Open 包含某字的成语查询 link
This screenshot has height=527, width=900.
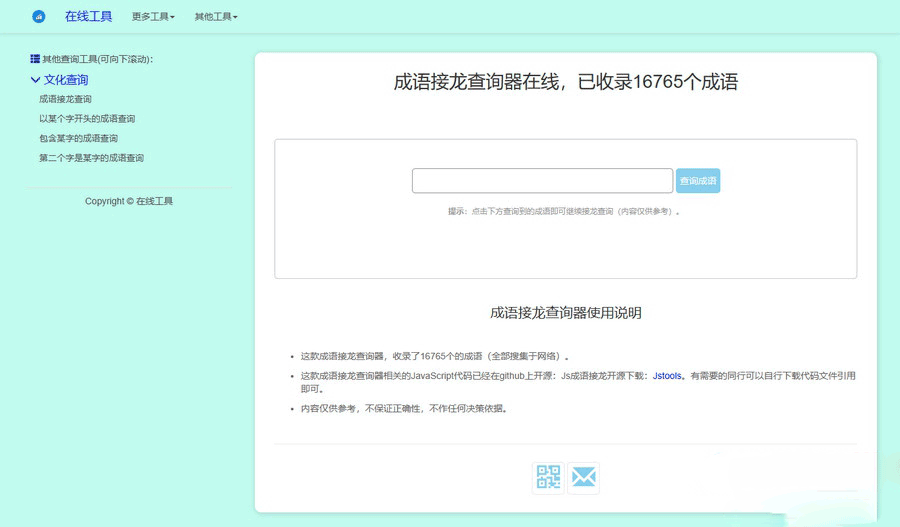click(79, 138)
